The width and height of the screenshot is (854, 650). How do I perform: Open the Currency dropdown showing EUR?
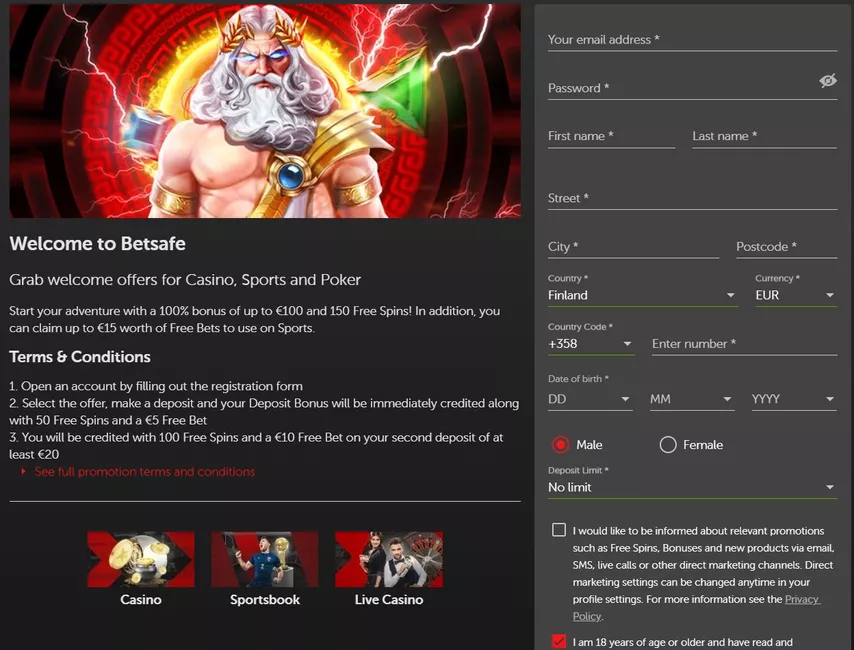[x=795, y=295]
